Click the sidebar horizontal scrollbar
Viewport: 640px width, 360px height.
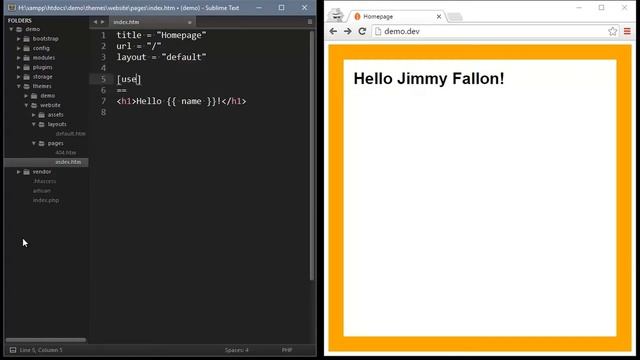[46, 340]
